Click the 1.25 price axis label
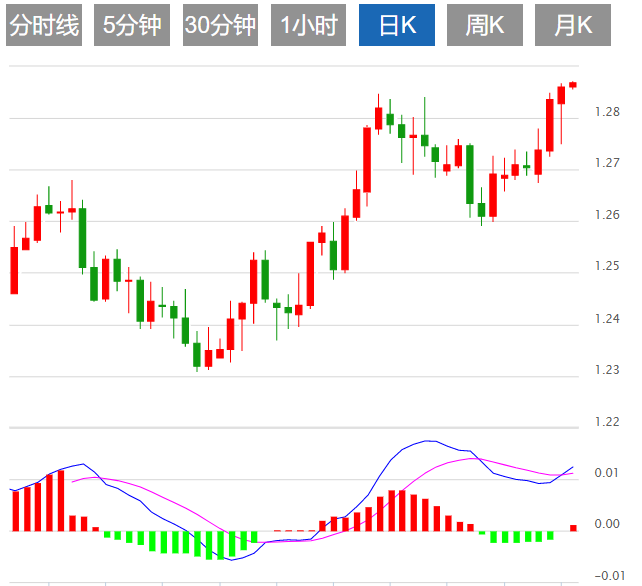The width and height of the screenshot is (642, 586). 607,266
